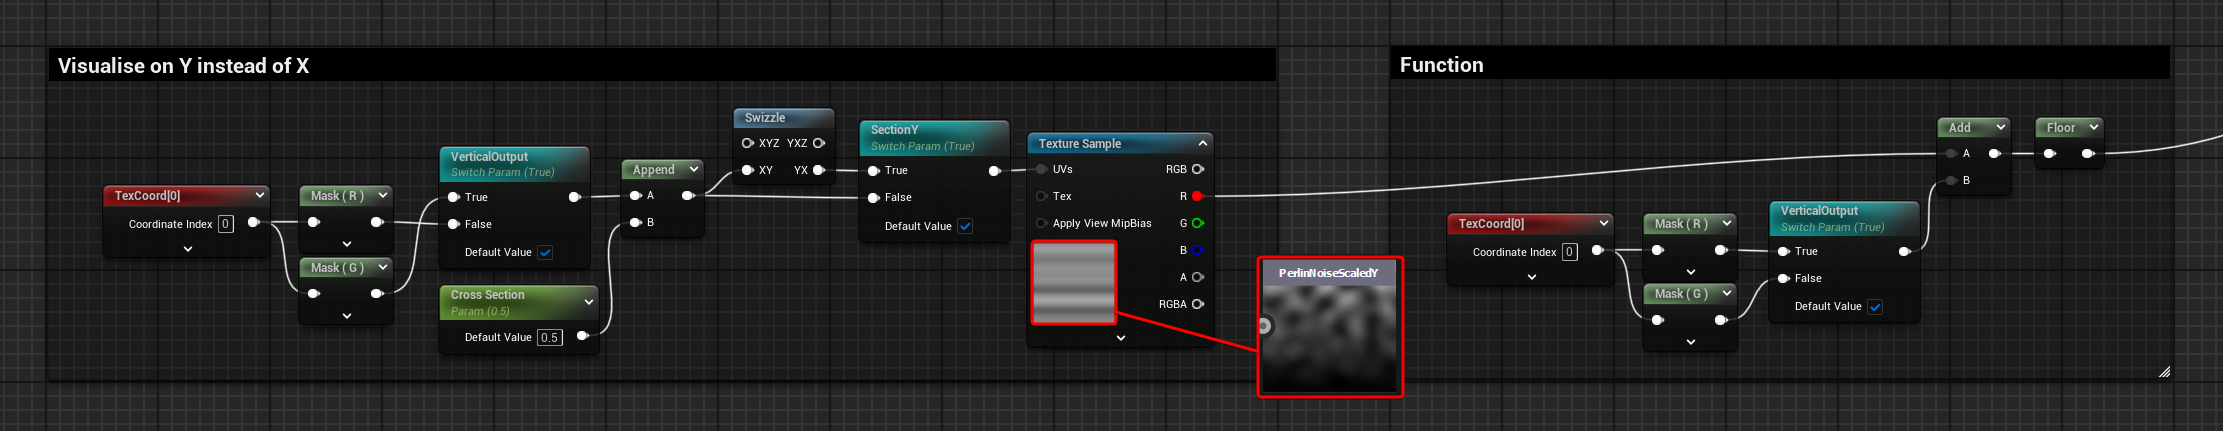Expand the Cross Section node chevron
2223x431 pixels.
pyautogui.click(x=589, y=302)
